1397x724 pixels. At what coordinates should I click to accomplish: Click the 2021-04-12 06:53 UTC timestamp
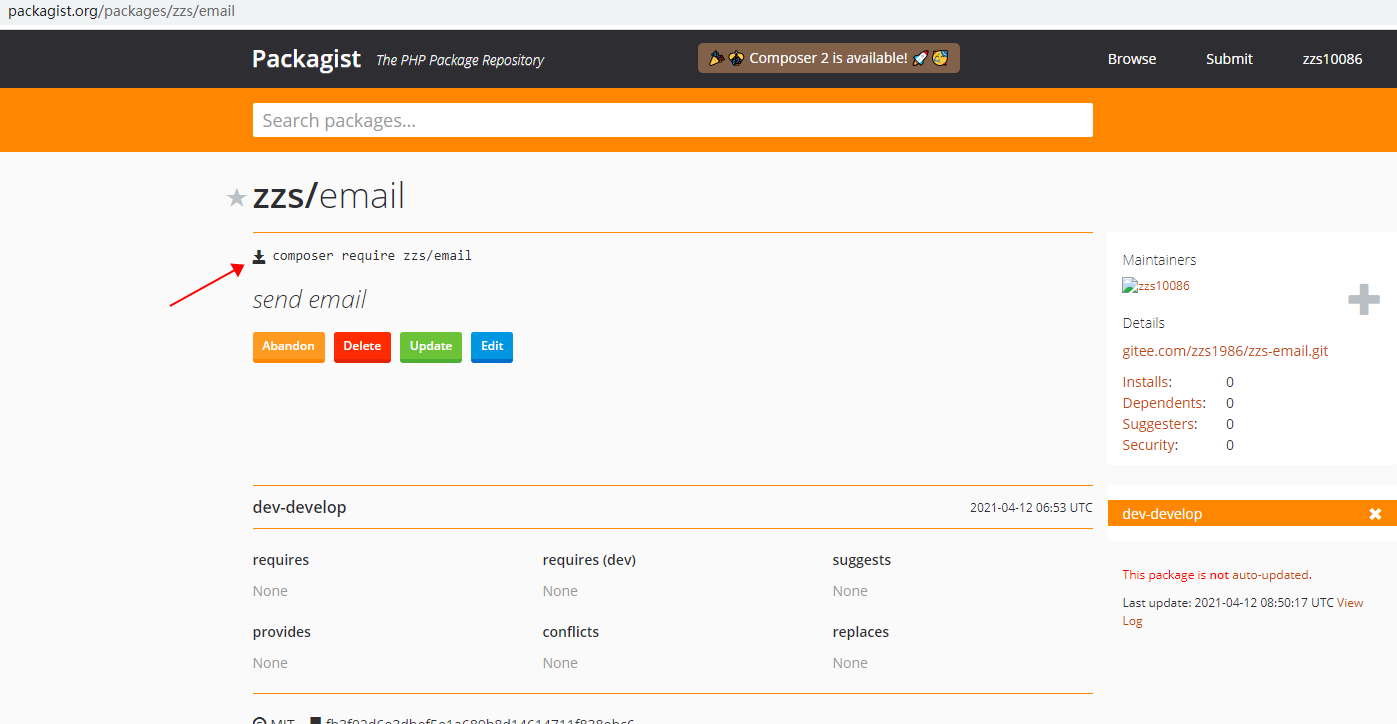(1031, 508)
